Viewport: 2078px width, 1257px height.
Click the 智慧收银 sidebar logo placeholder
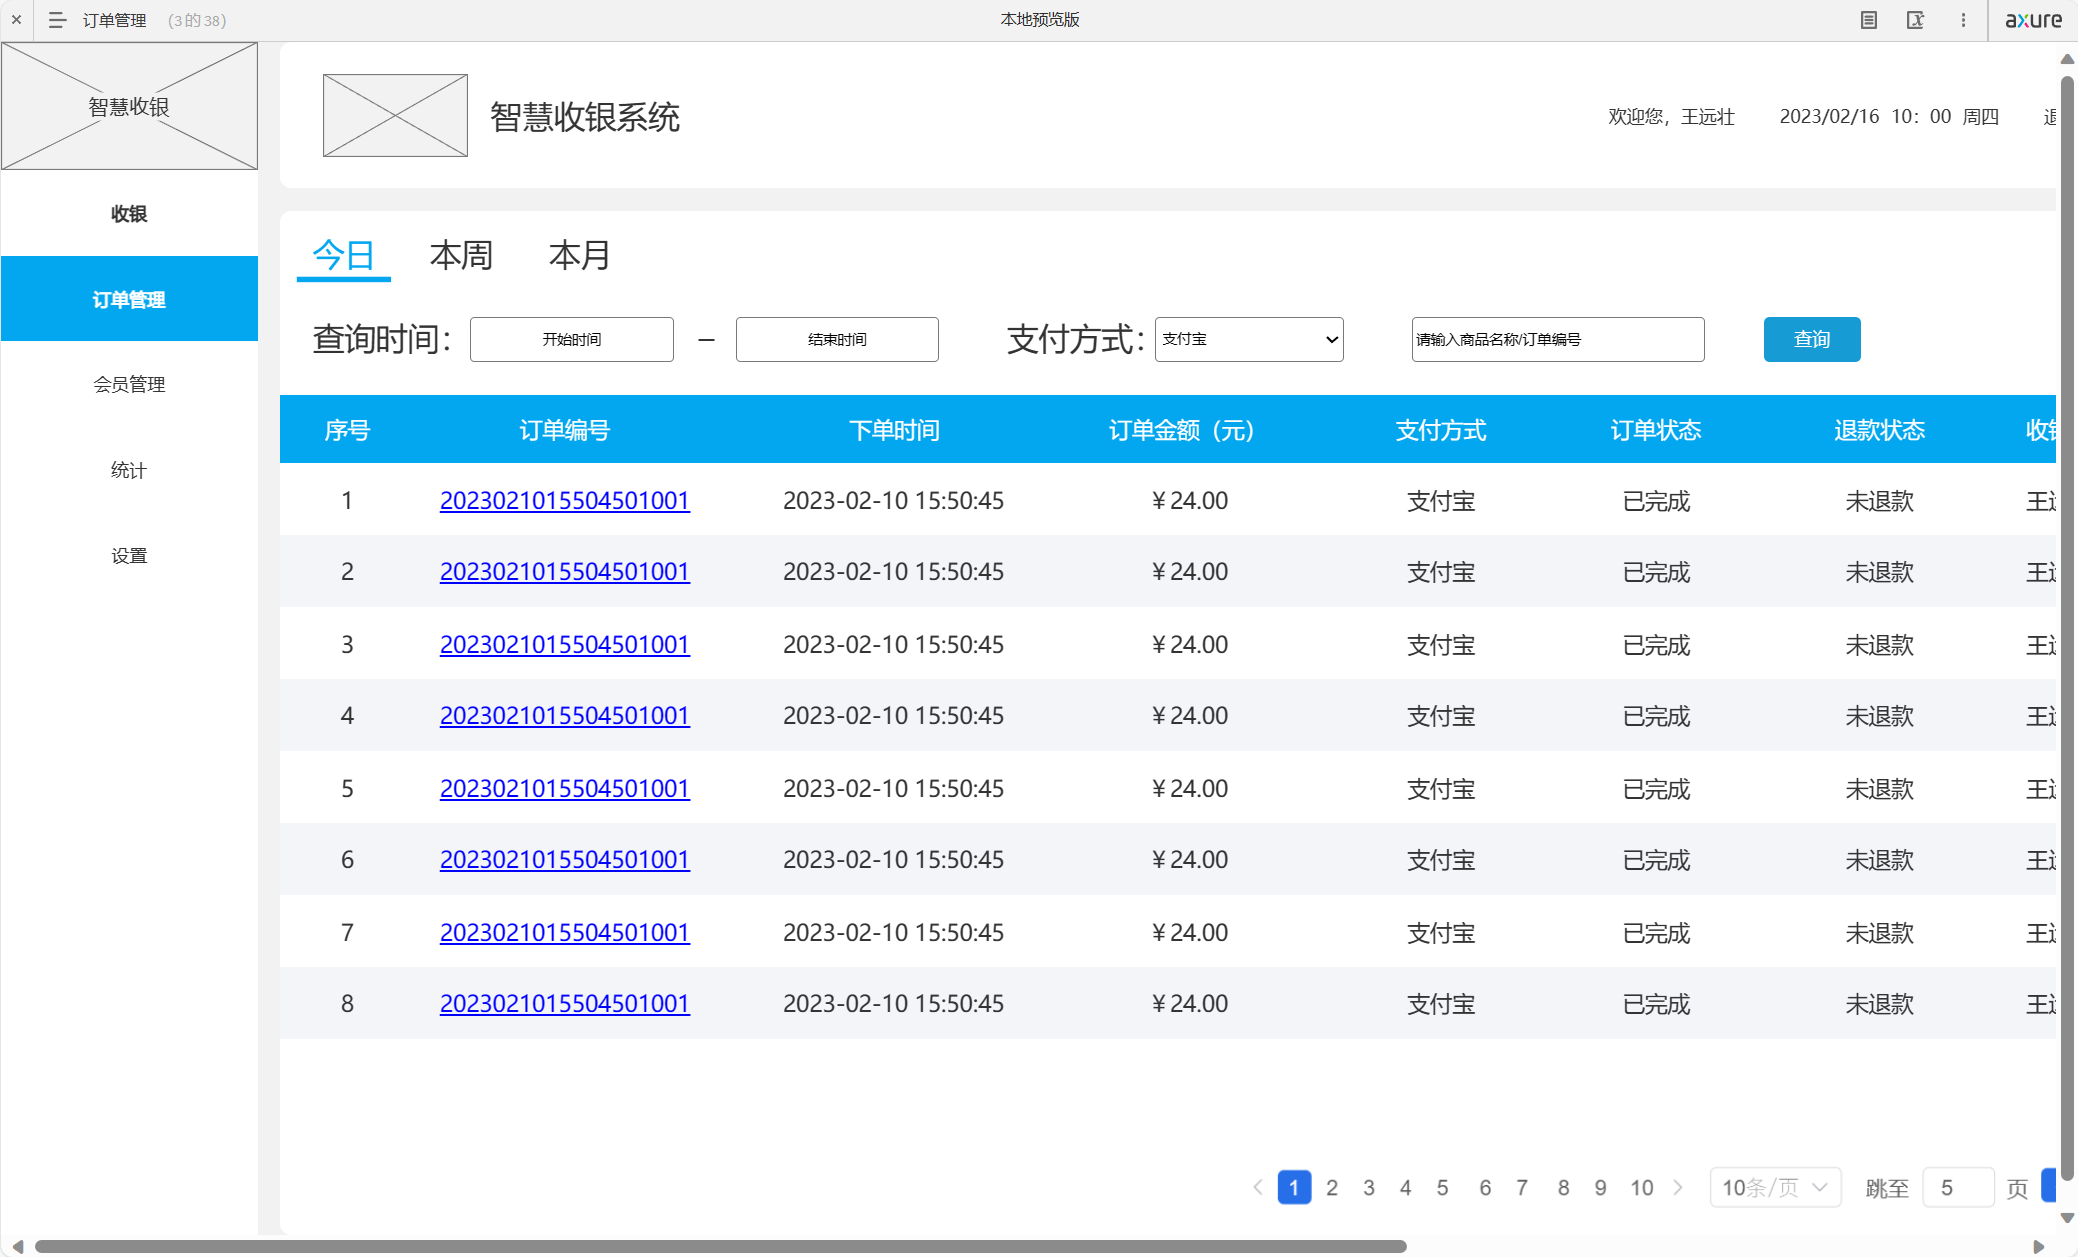coord(129,106)
